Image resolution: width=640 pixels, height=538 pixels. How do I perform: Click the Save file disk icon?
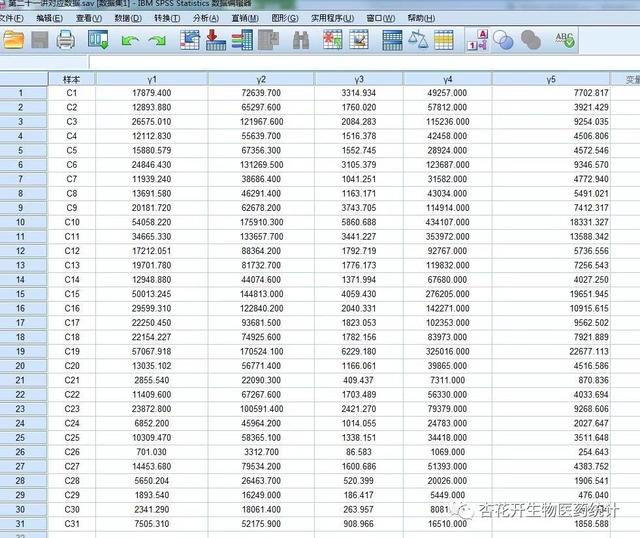click(x=40, y=40)
